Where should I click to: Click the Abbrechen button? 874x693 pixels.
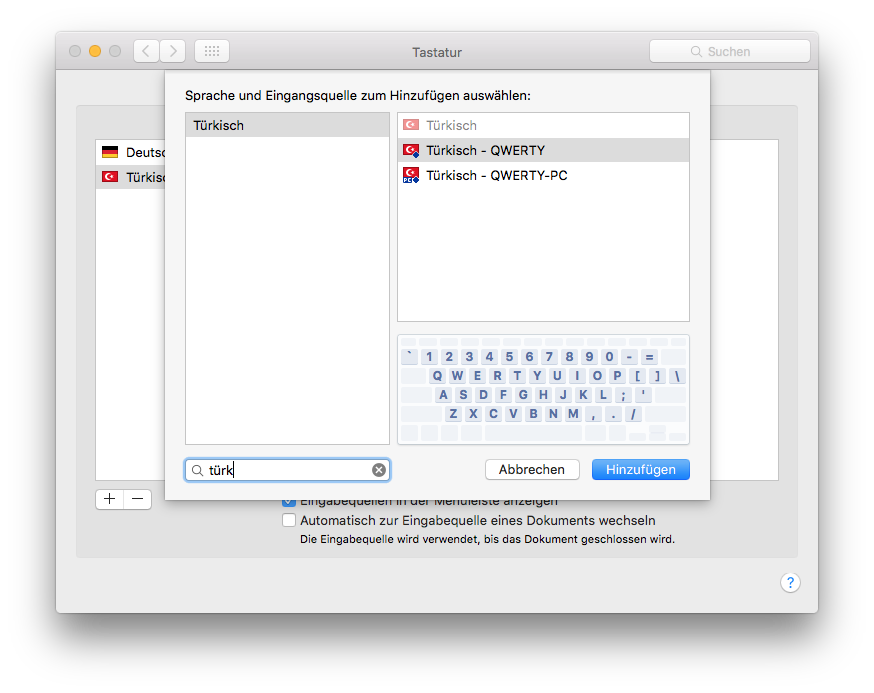[532, 469]
